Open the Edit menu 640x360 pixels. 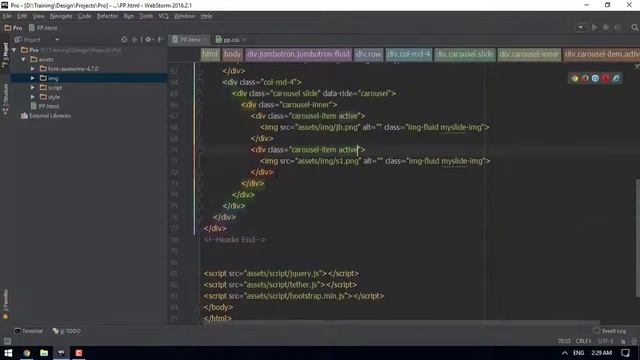pyautogui.click(x=22, y=16)
